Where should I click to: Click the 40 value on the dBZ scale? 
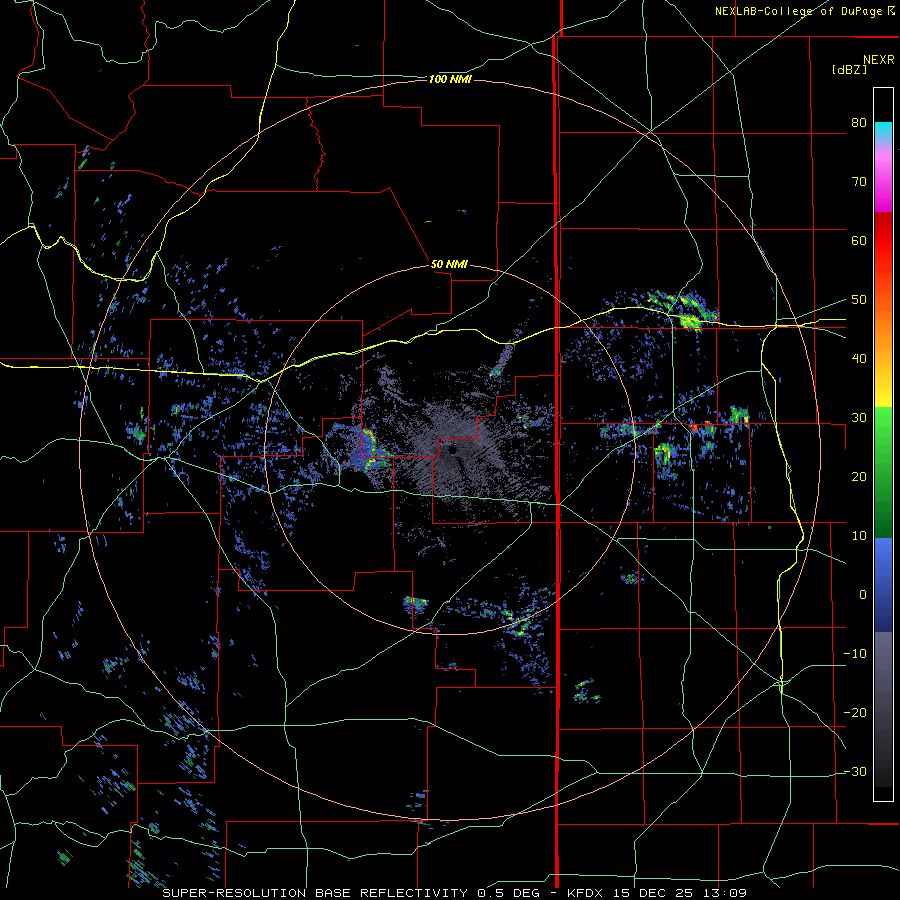pyautogui.click(x=859, y=359)
